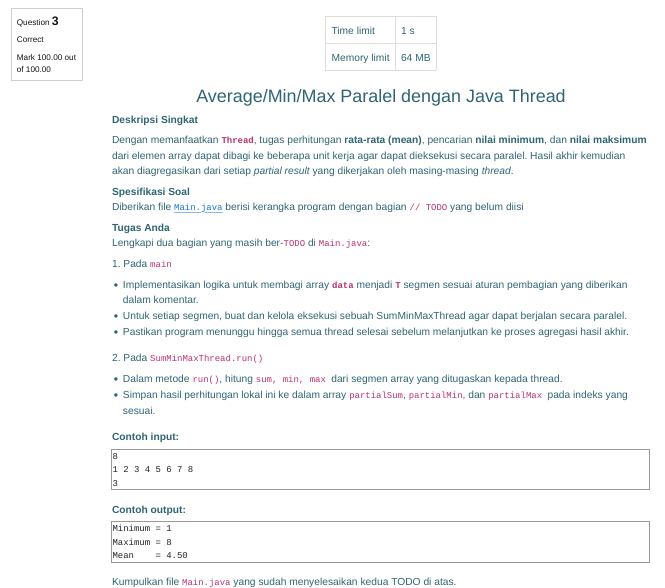The width and height of the screenshot is (665, 588).
Task: Click the Tugas Anda heading
Action: (140, 227)
